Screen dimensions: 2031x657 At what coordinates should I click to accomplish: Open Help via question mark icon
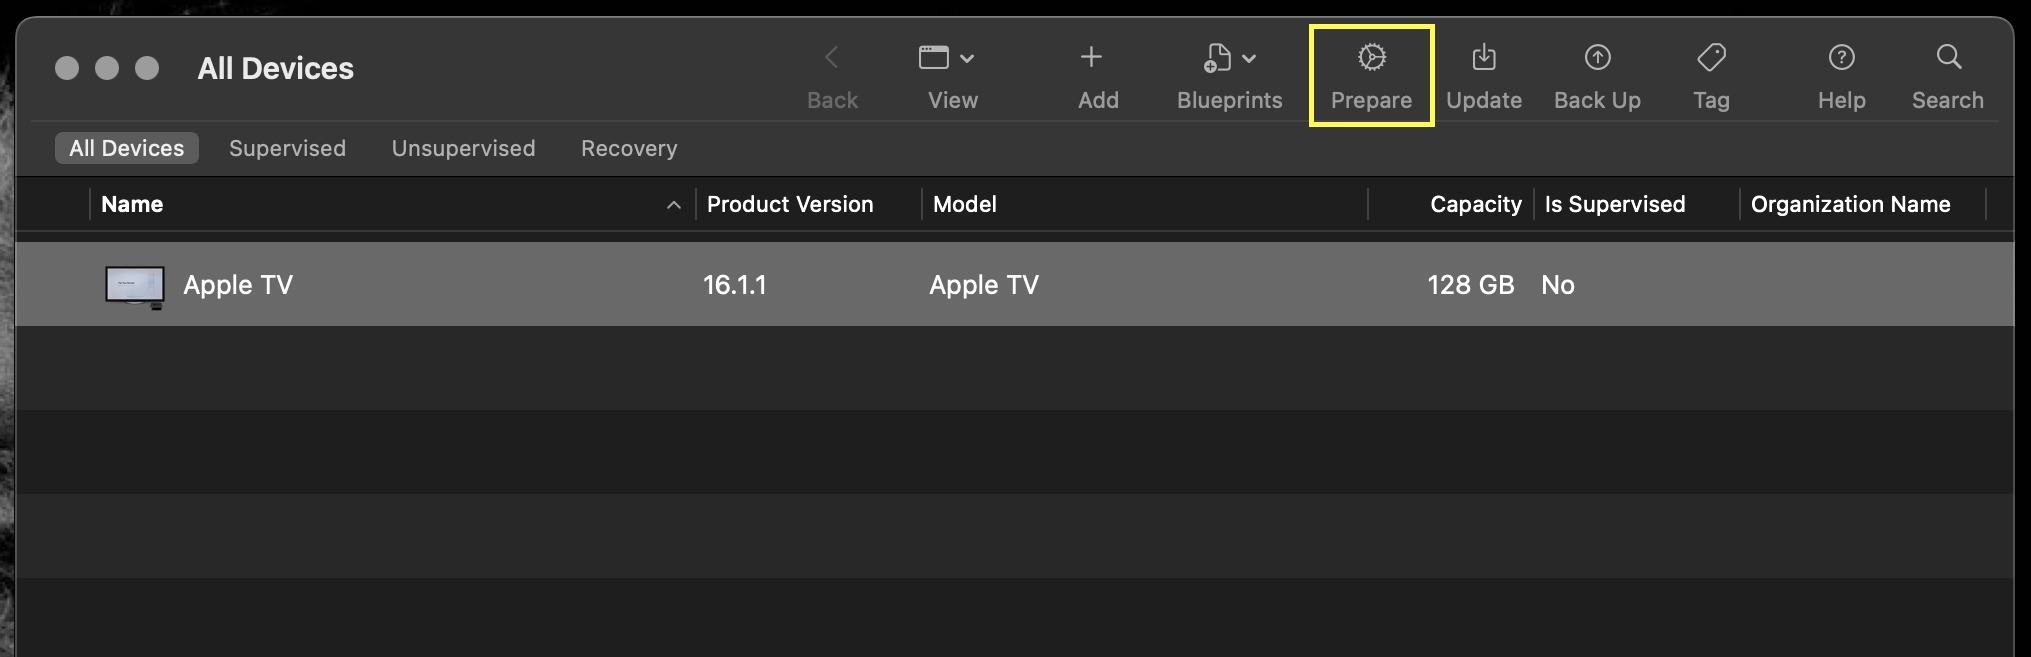click(1841, 58)
